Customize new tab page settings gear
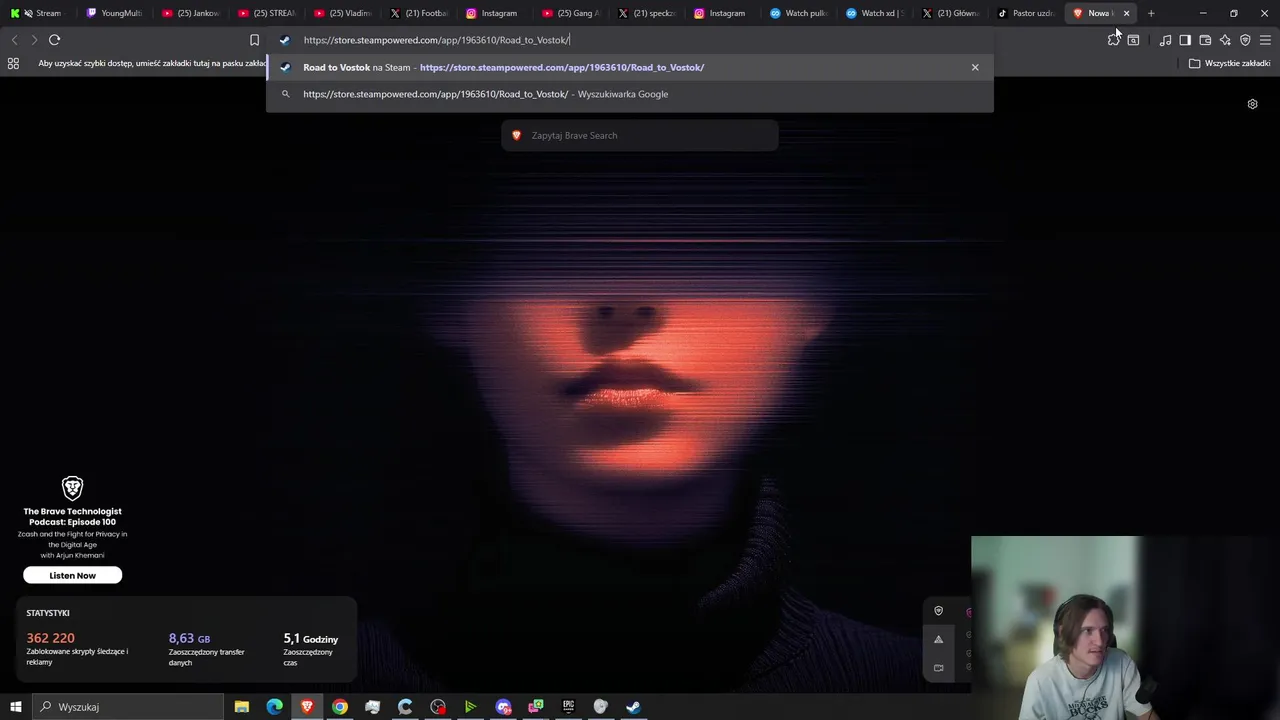This screenshot has height=720, width=1280. click(x=1252, y=104)
